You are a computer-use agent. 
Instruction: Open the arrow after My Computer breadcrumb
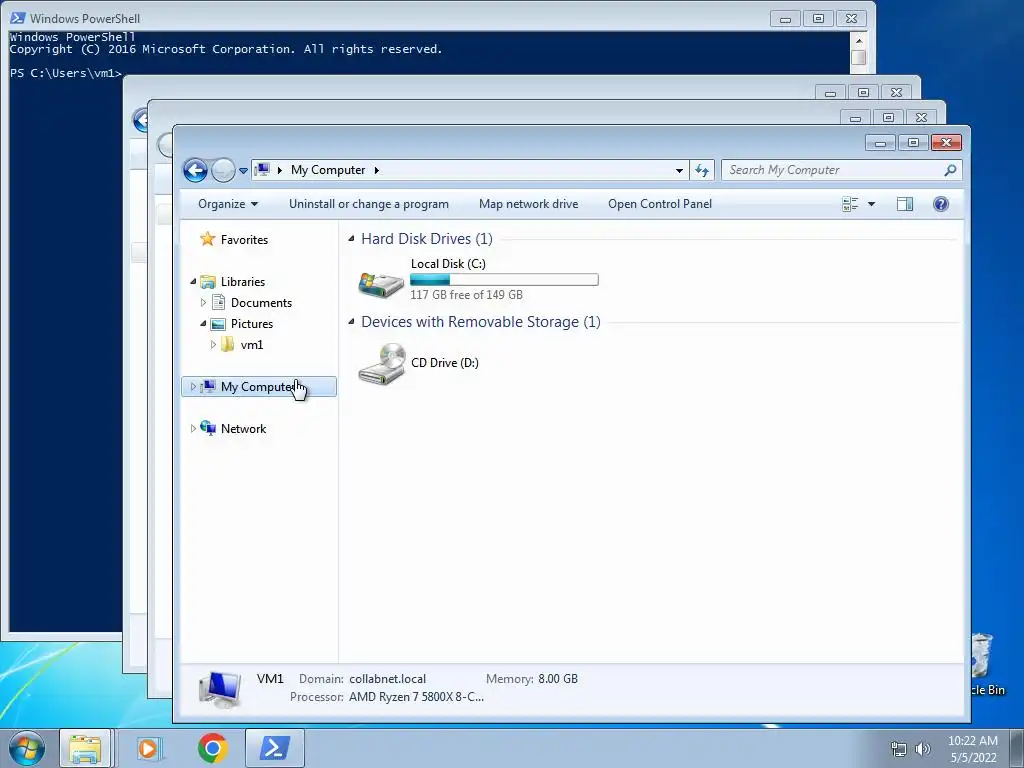[377, 170]
